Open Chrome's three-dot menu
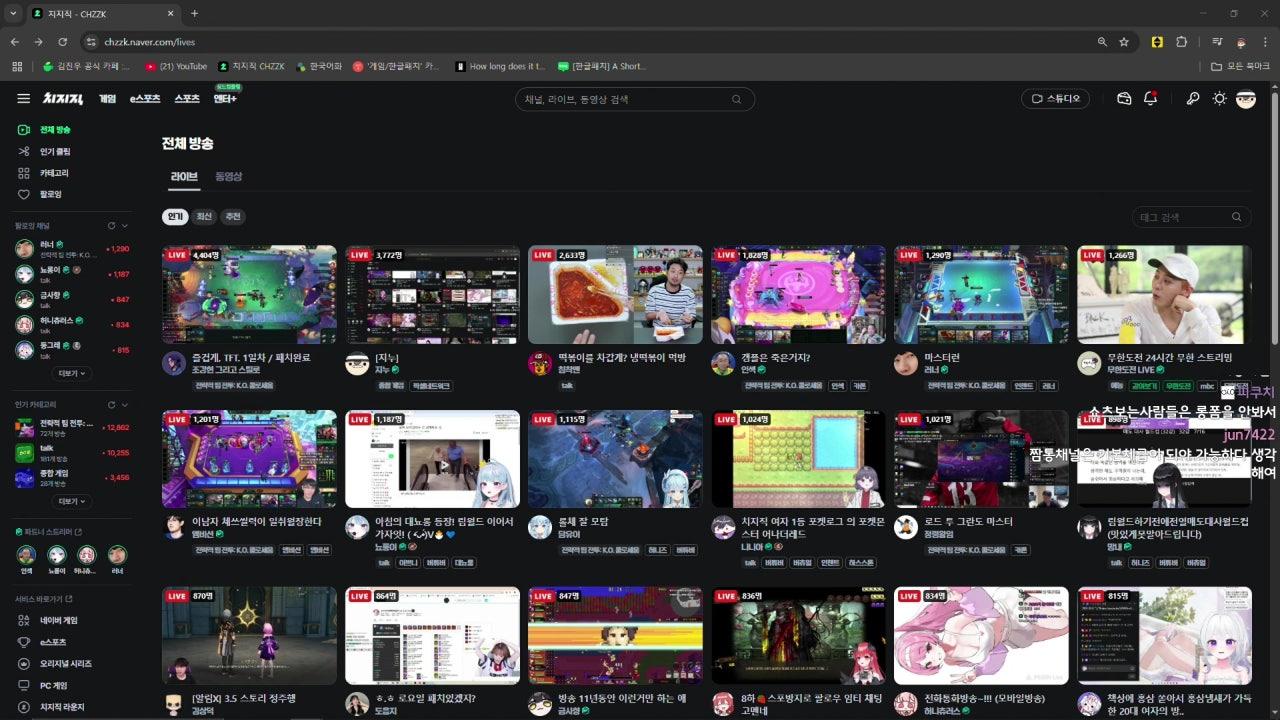The width and height of the screenshot is (1280, 720). [1264, 42]
